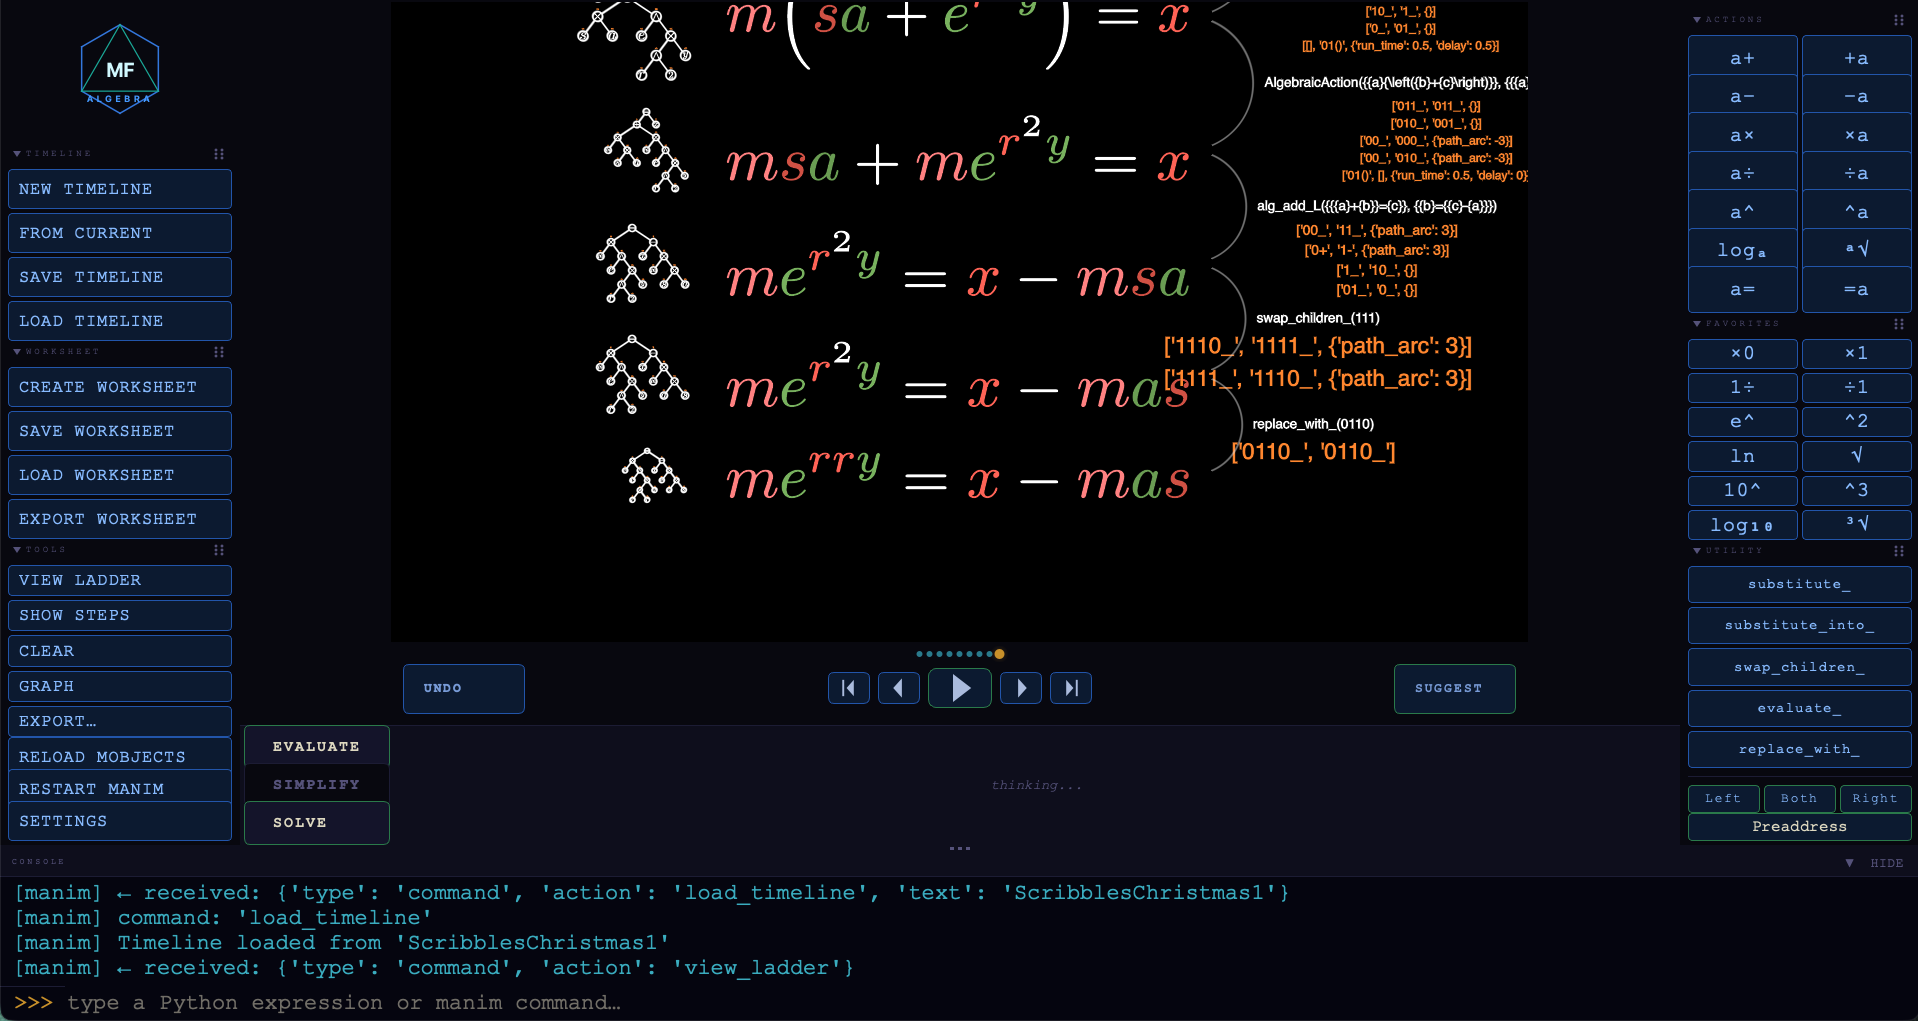
Task: Click the 'a+' add-right action
Action: (1742, 58)
